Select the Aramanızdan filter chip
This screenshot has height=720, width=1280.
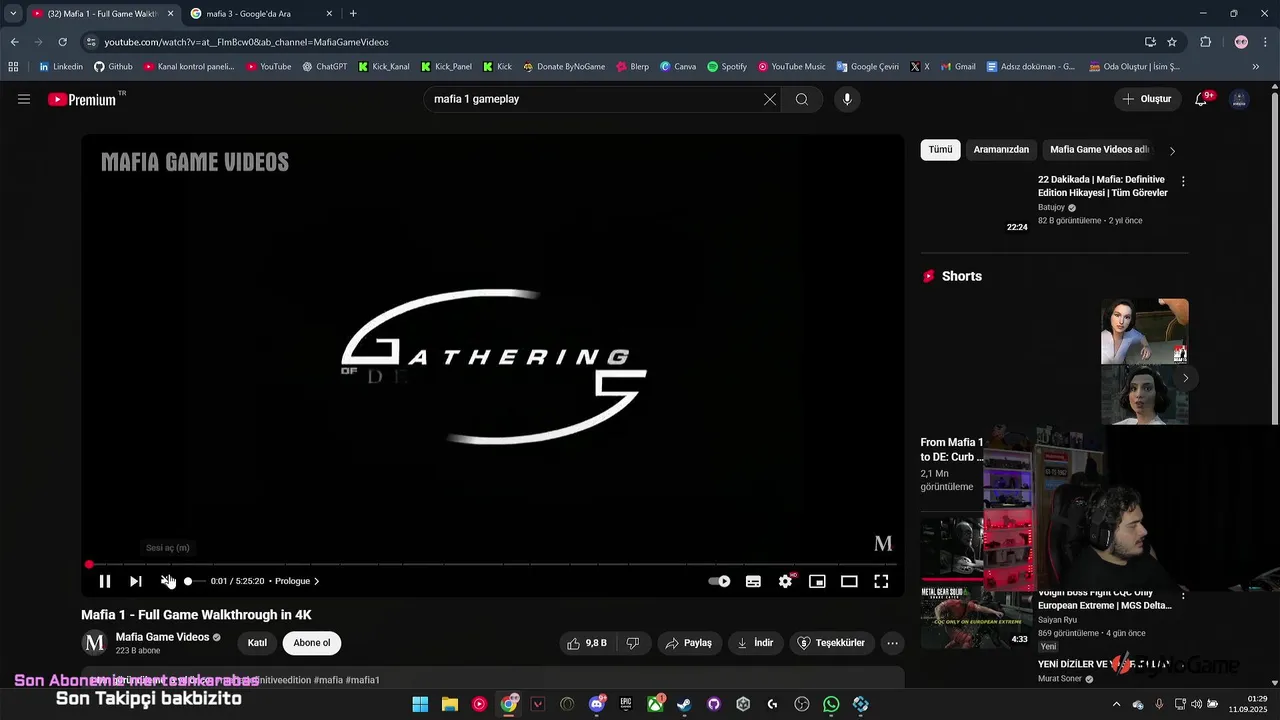click(1001, 150)
